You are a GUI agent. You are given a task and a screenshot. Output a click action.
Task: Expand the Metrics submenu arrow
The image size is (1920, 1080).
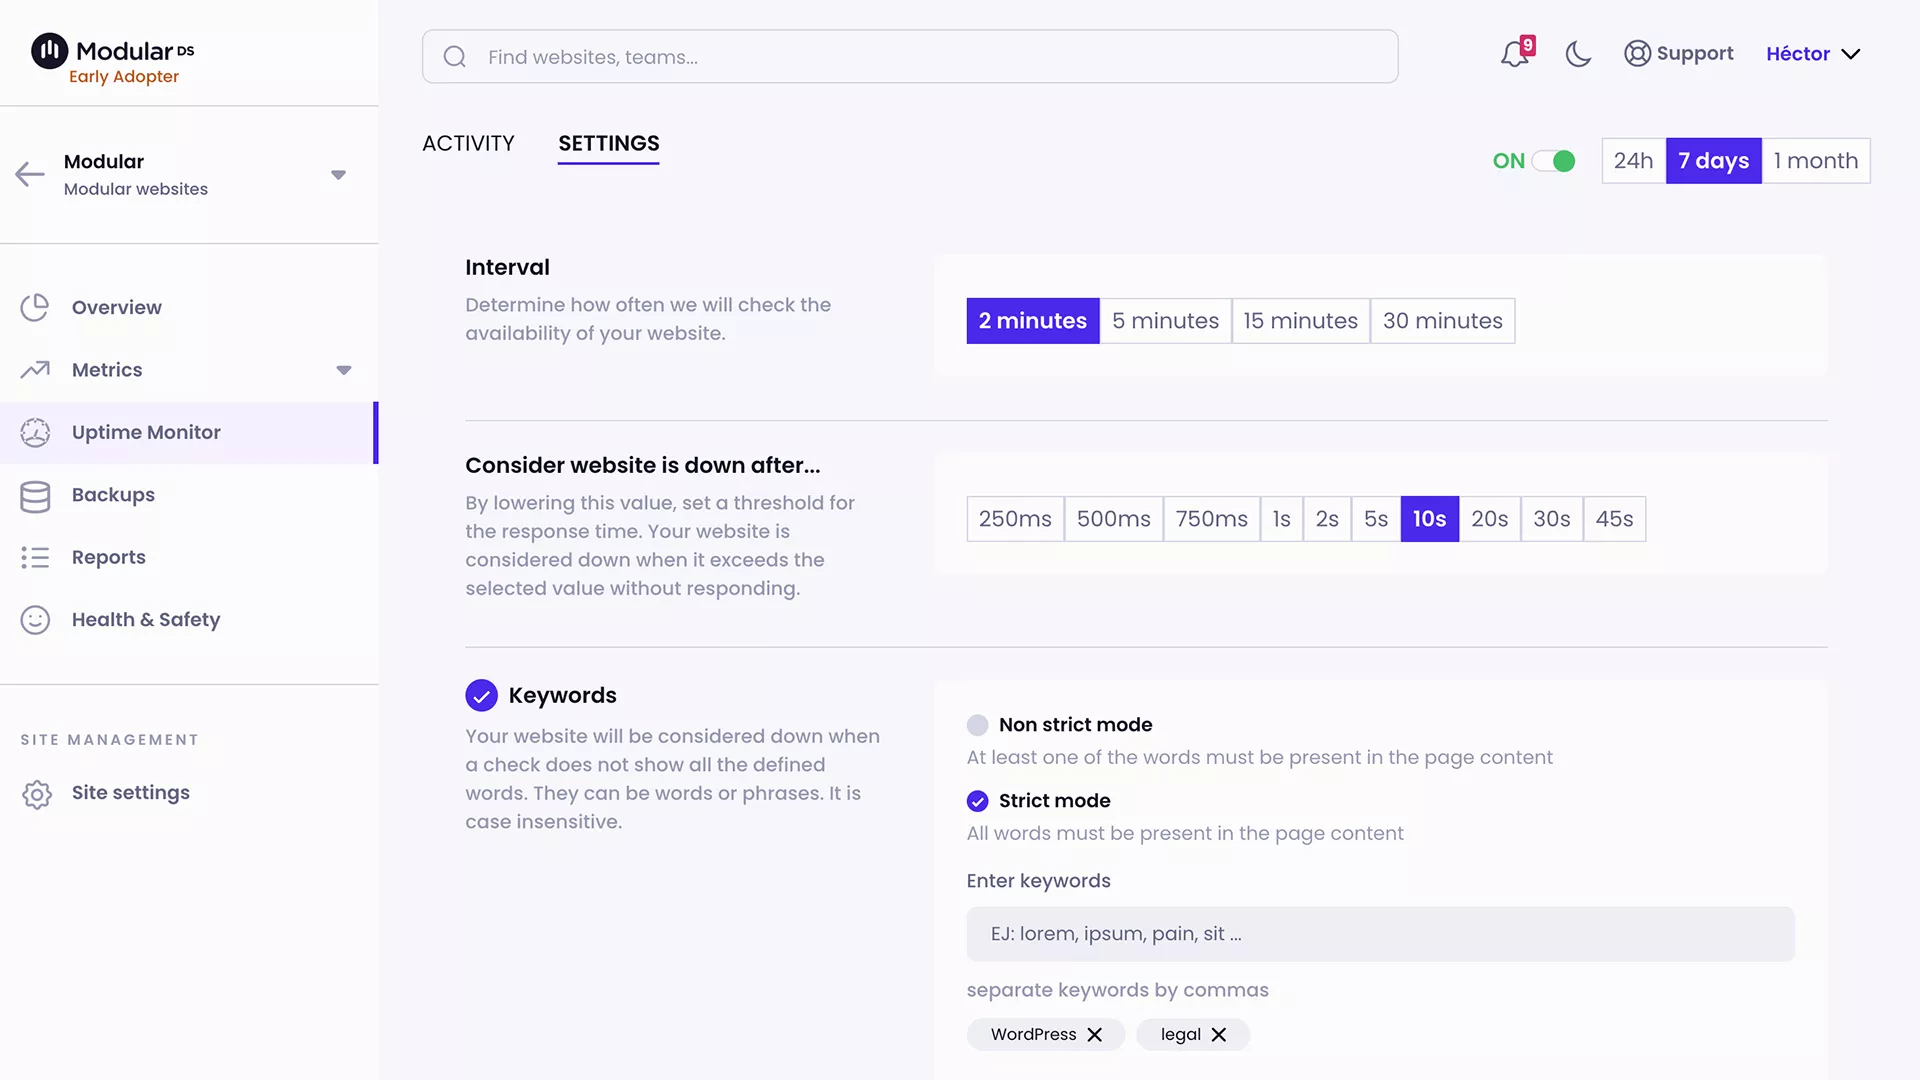(x=344, y=370)
